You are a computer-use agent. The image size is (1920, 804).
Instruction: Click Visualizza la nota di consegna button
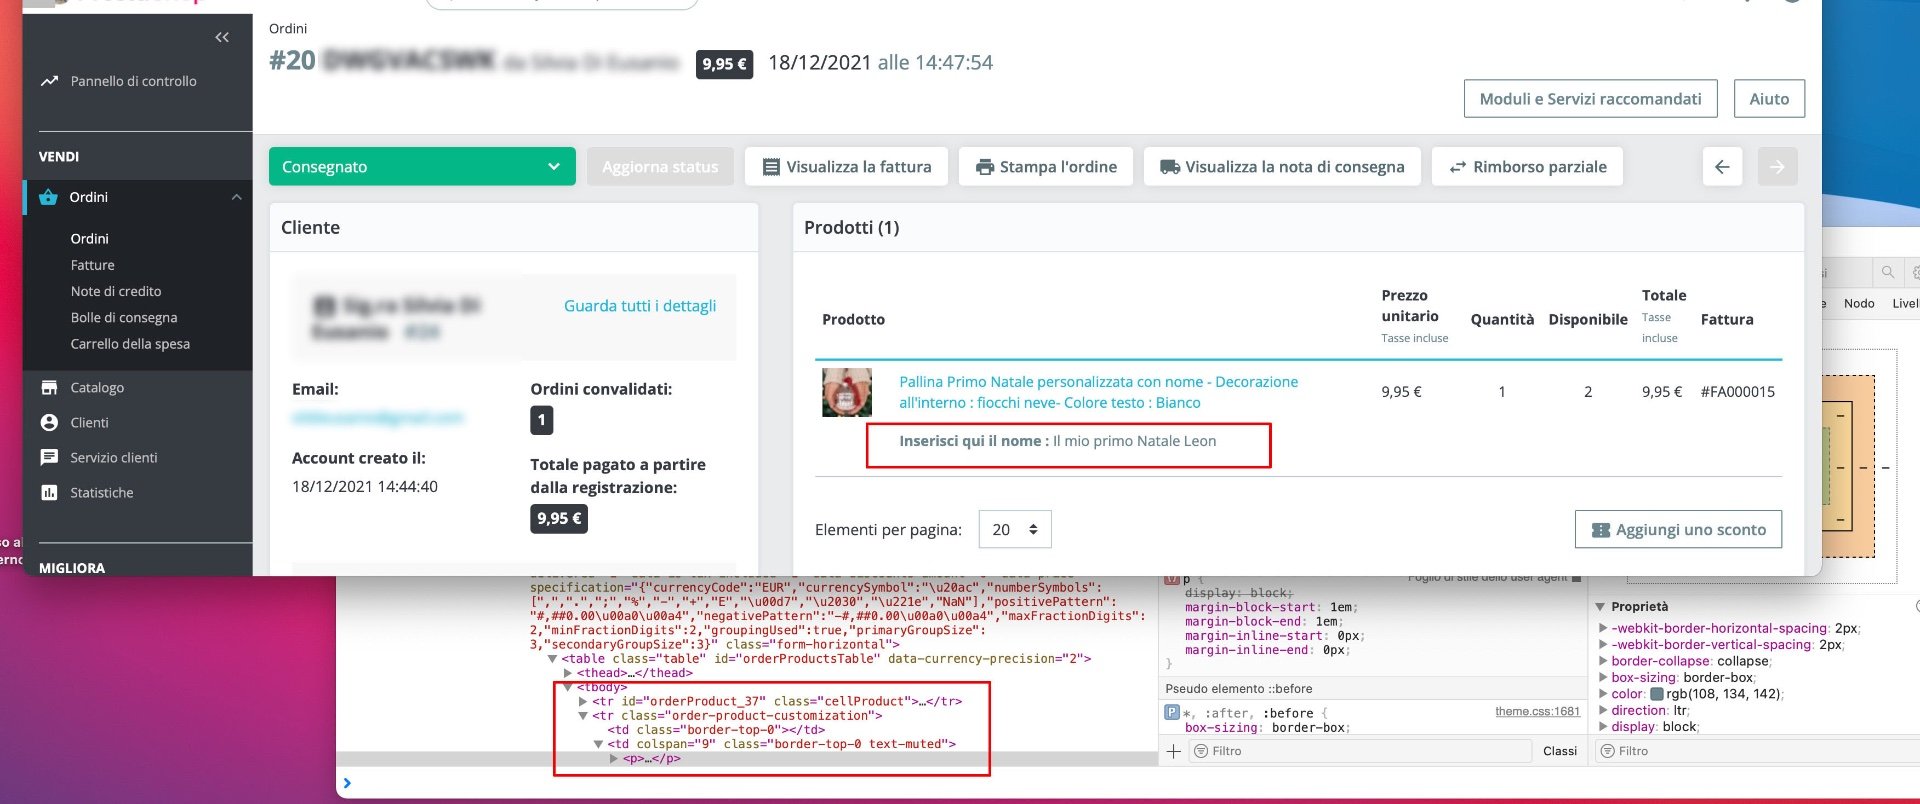(x=1282, y=166)
